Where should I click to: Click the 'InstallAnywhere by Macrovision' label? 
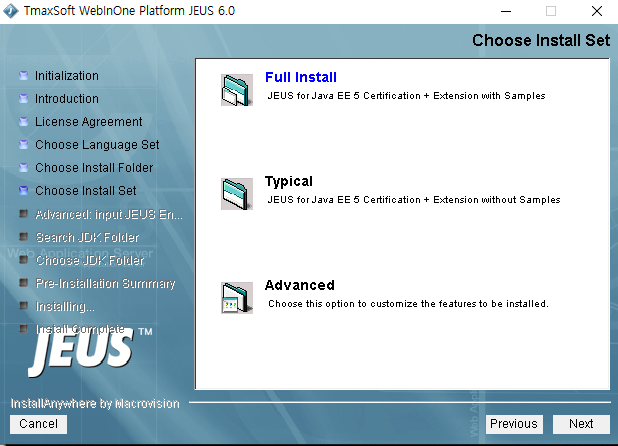pyautogui.click(x=95, y=403)
